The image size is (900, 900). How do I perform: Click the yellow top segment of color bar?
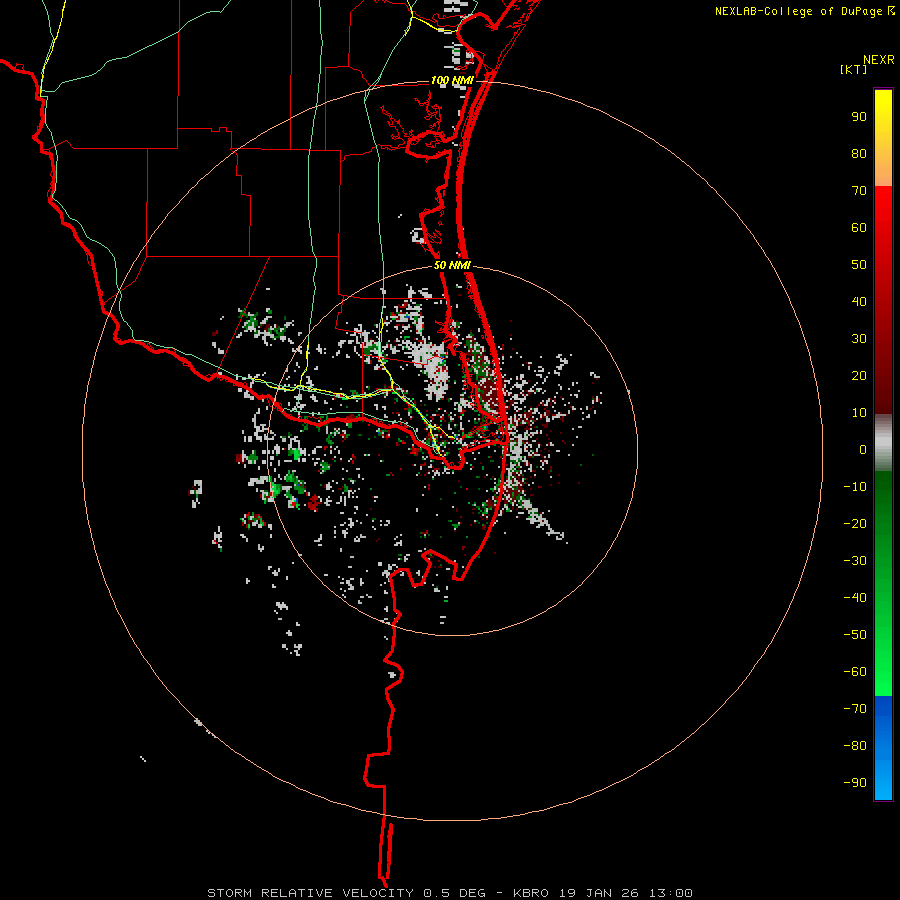tap(883, 138)
